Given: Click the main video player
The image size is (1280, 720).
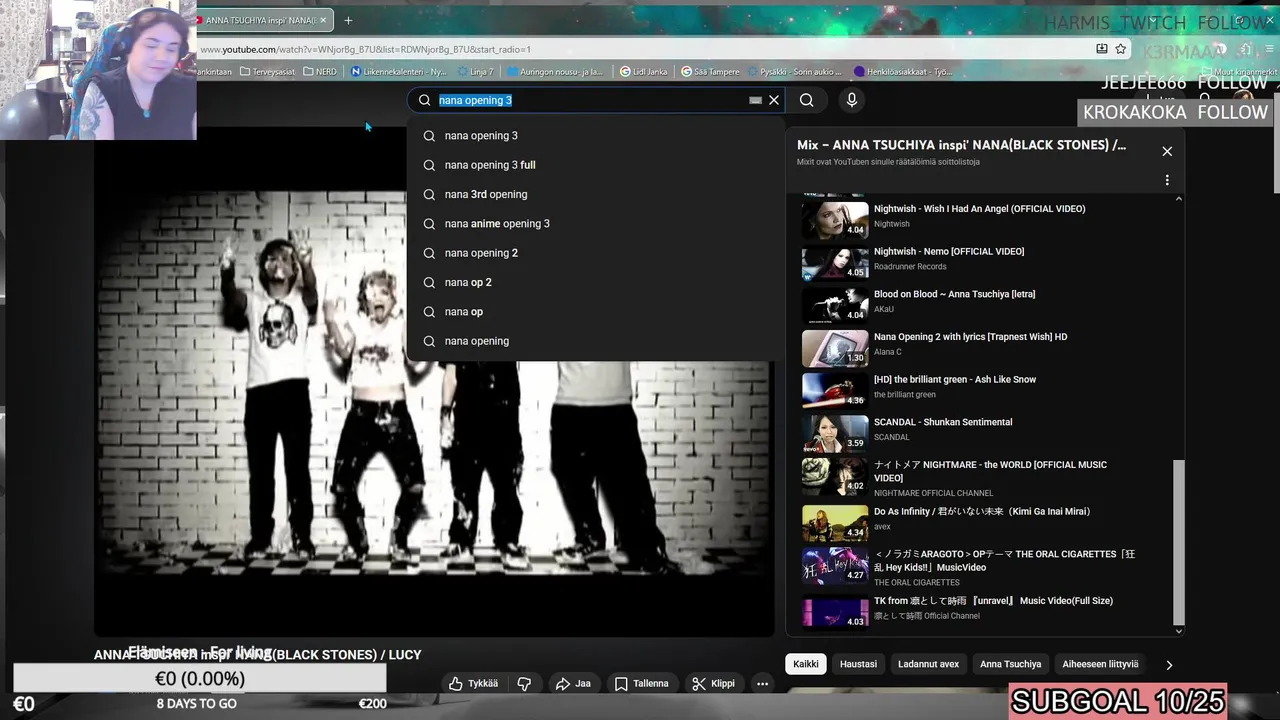Looking at the screenshot, I should click(434, 380).
